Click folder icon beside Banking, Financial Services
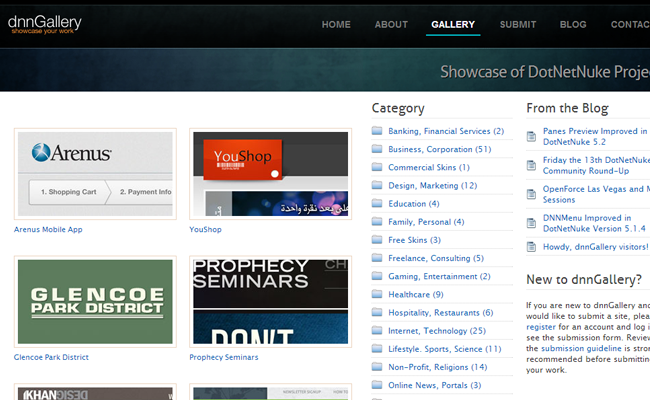The height and width of the screenshot is (400, 650). (x=377, y=131)
